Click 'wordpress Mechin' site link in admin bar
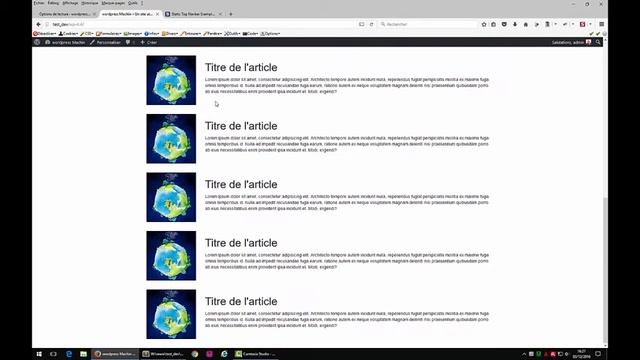Image resolution: width=640 pixels, height=360 pixels. click(x=65, y=42)
